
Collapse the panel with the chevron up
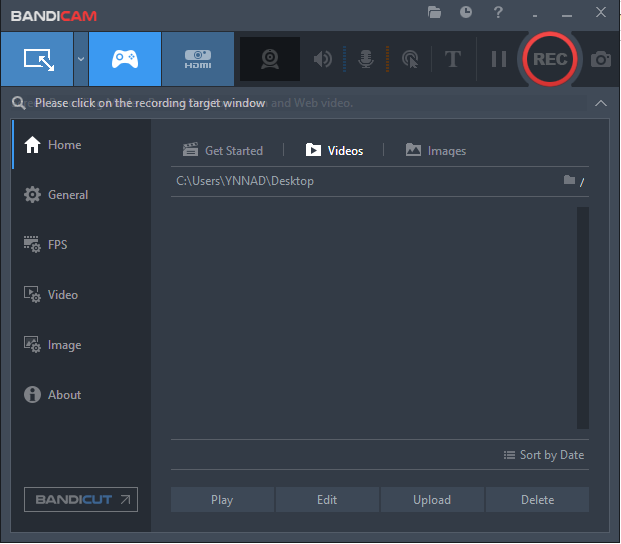[x=600, y=103]
